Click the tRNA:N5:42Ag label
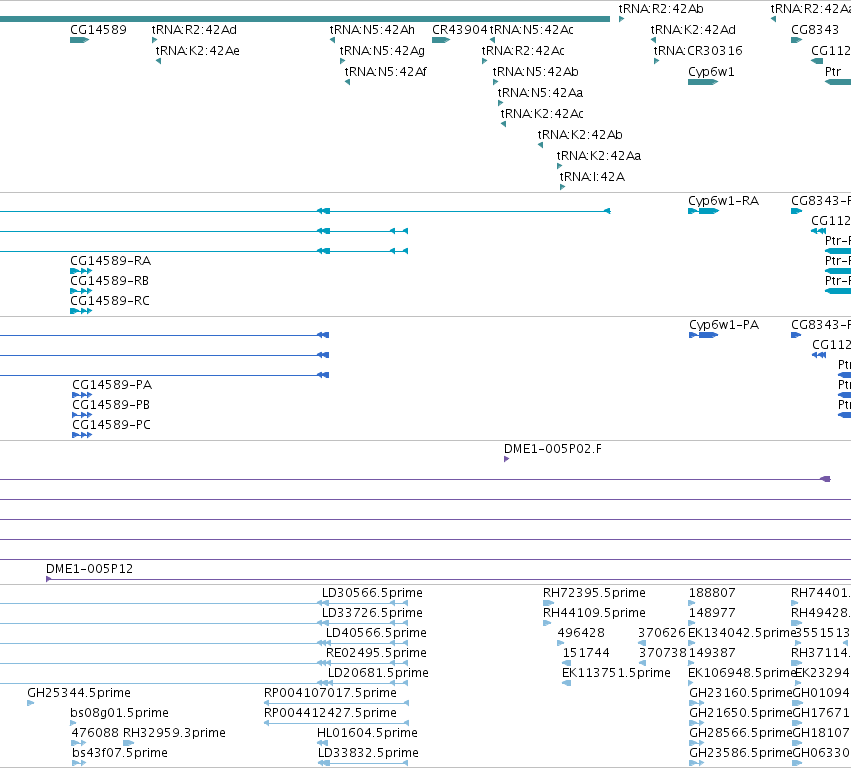Image resolution: width=851 pixels, height=768 pixels. pos(382,51)
